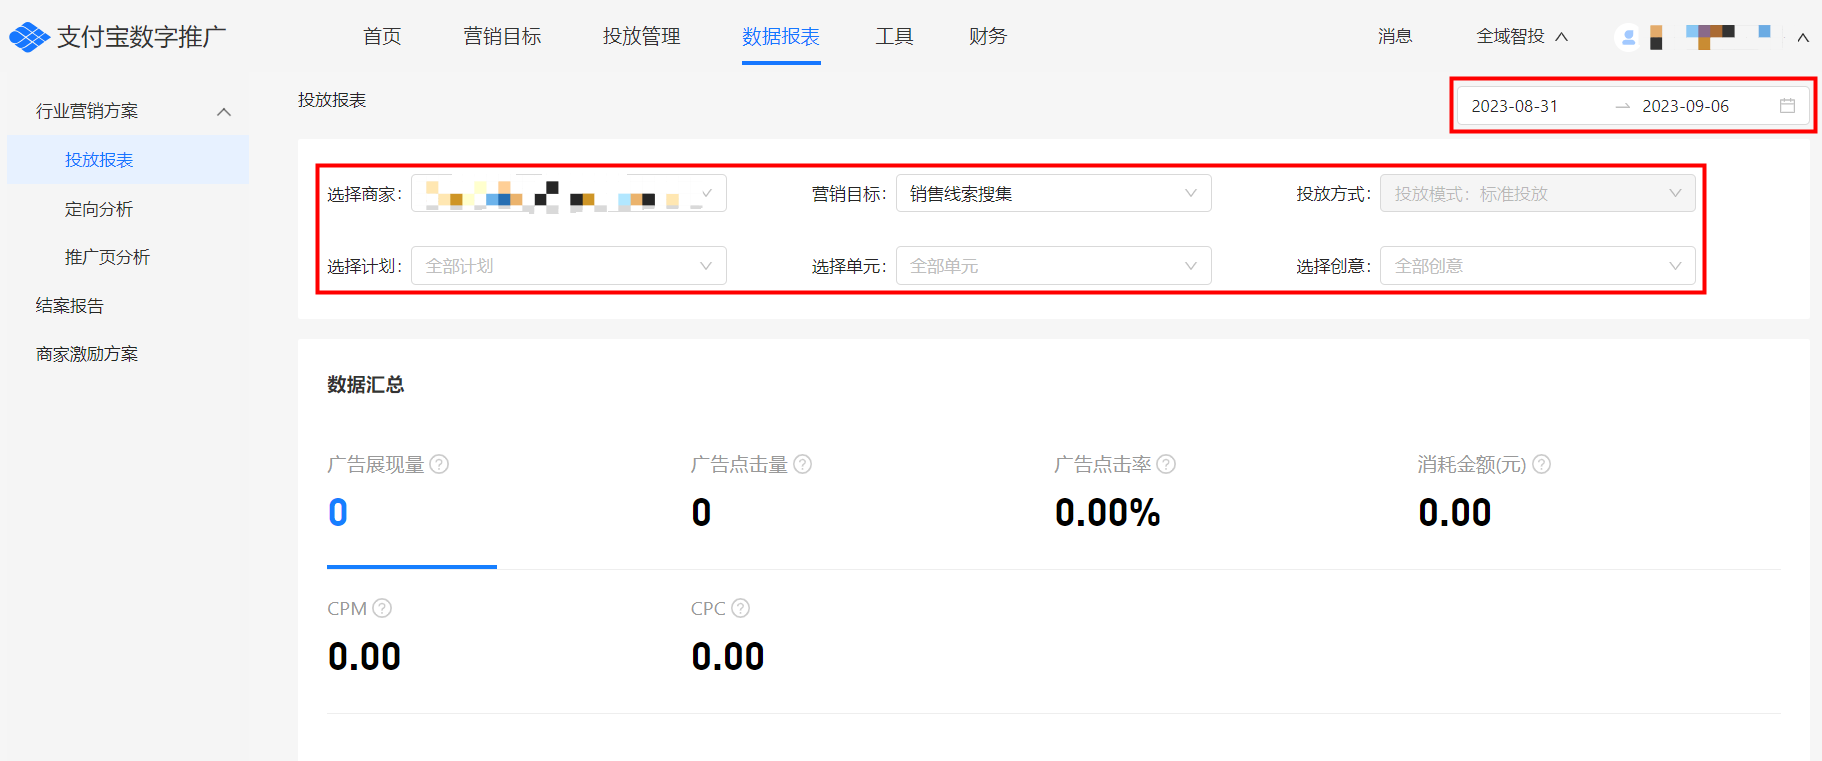Switch to the 投放管理 top menu

point(641,37)
